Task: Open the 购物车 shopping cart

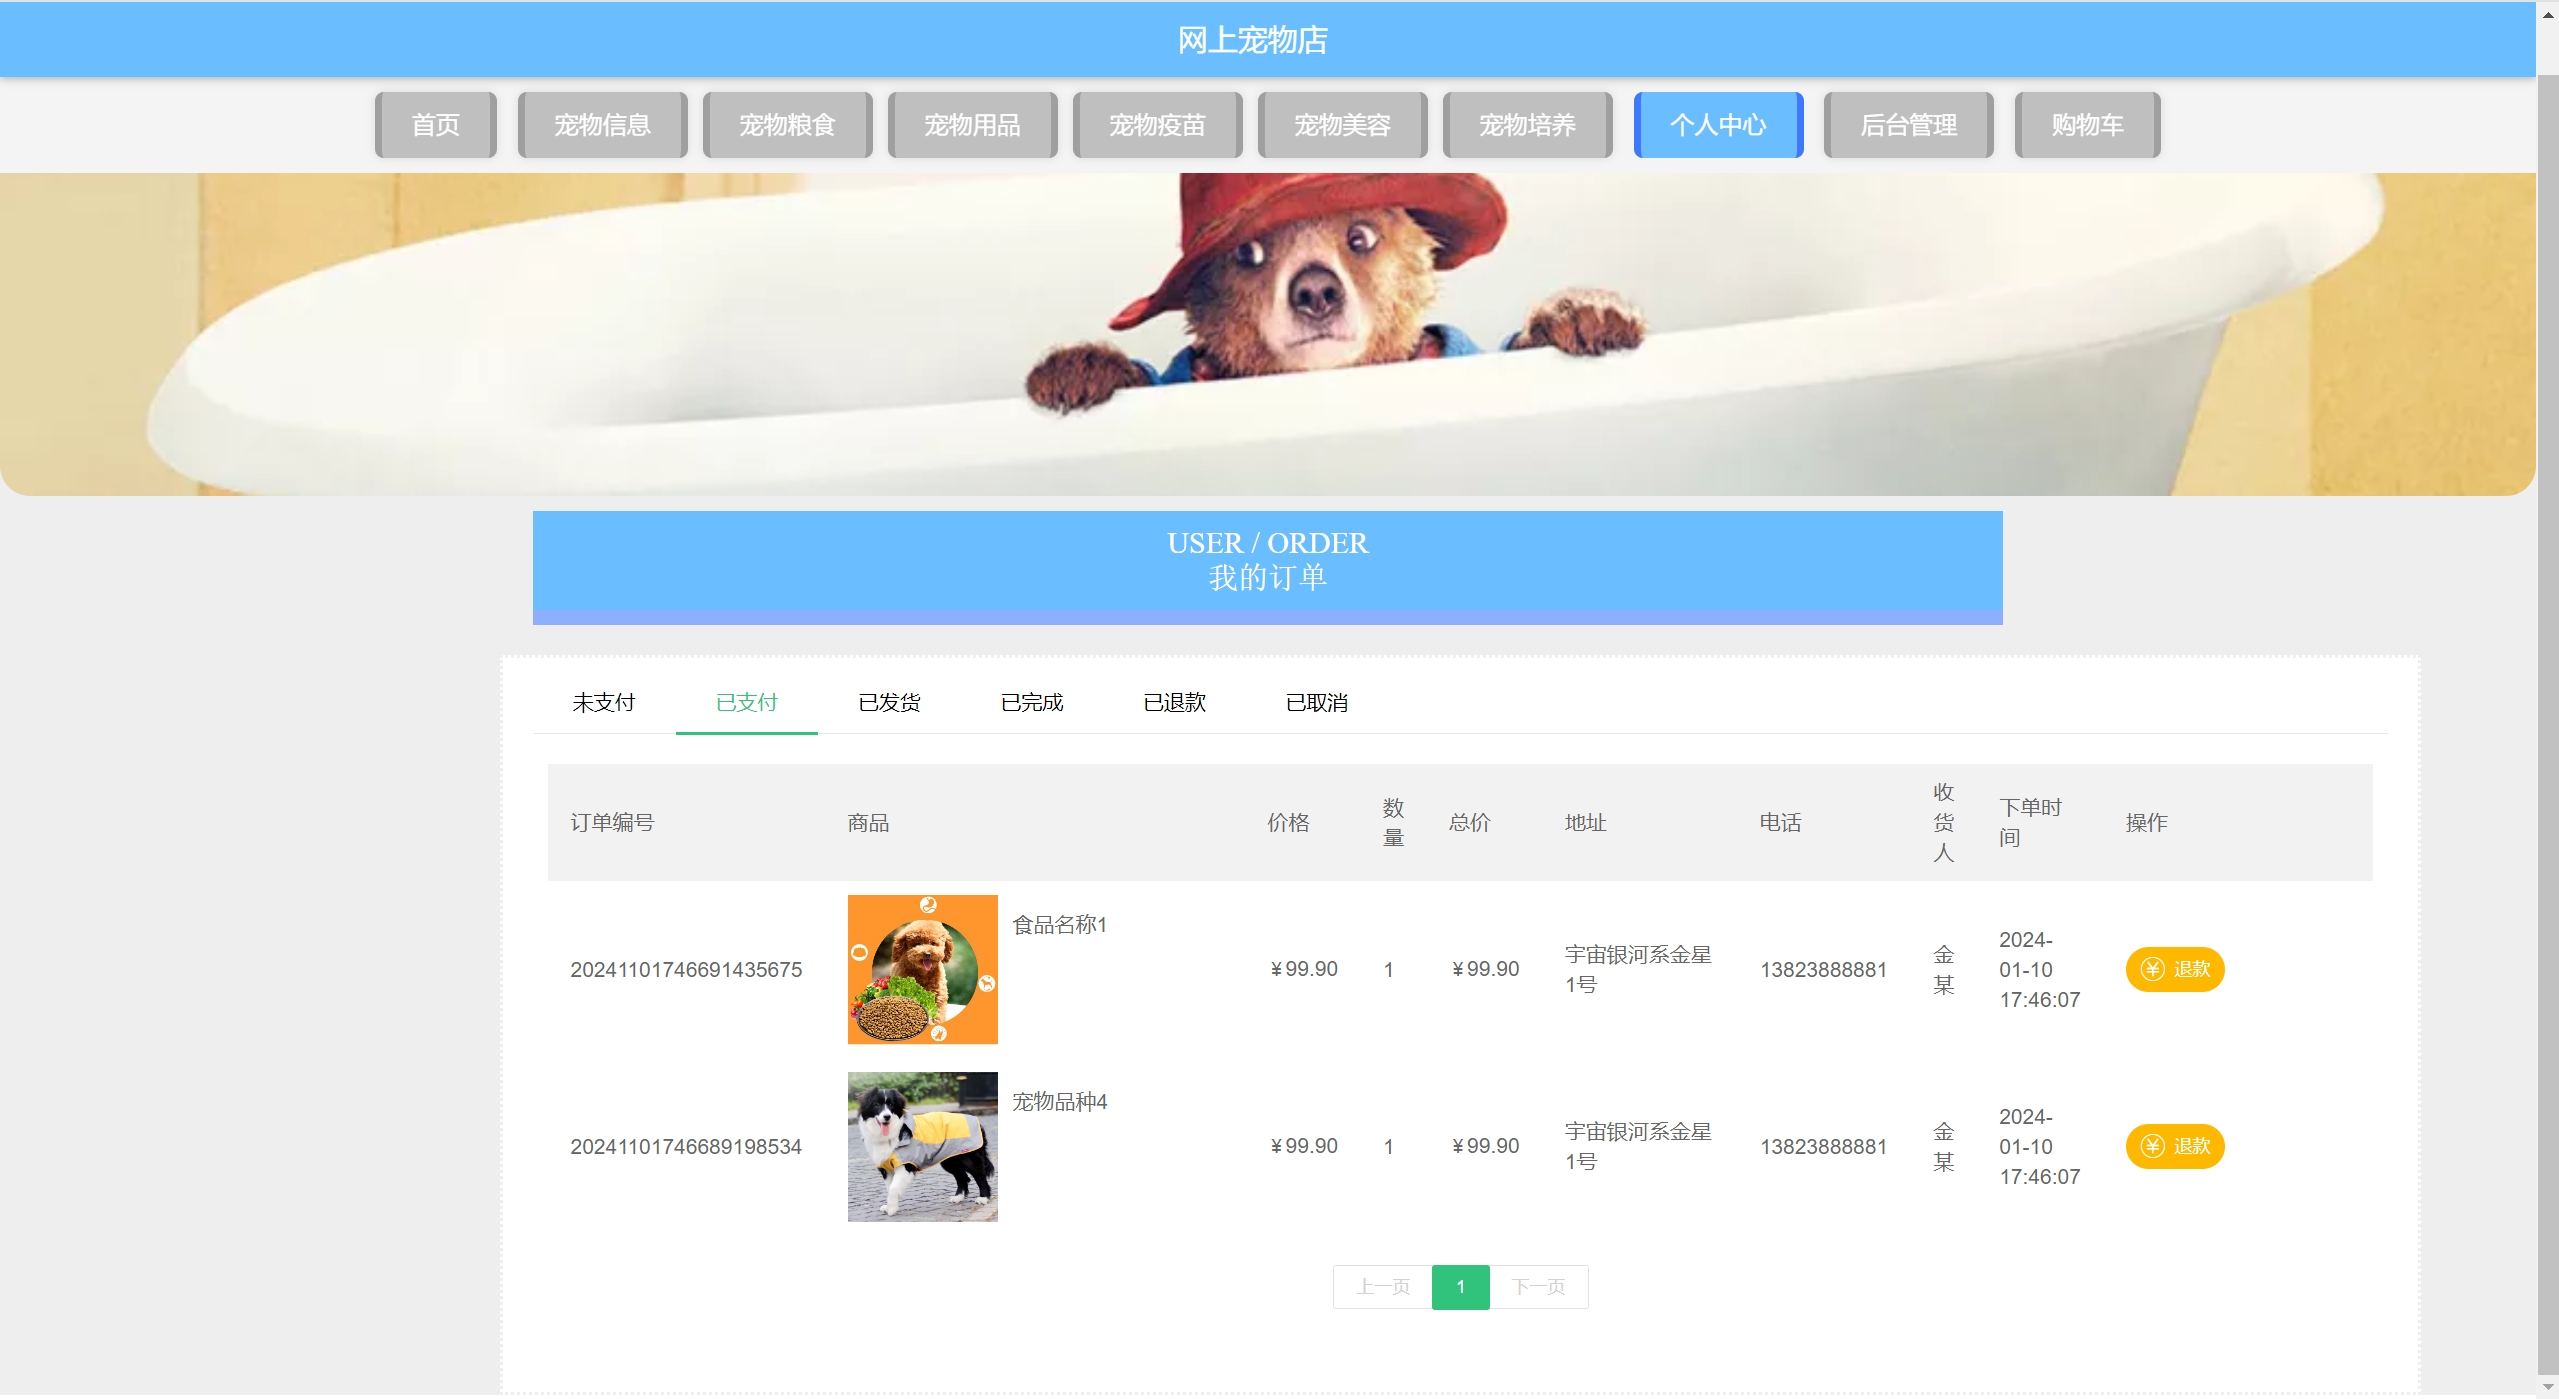Action: tap(2087, 125)
